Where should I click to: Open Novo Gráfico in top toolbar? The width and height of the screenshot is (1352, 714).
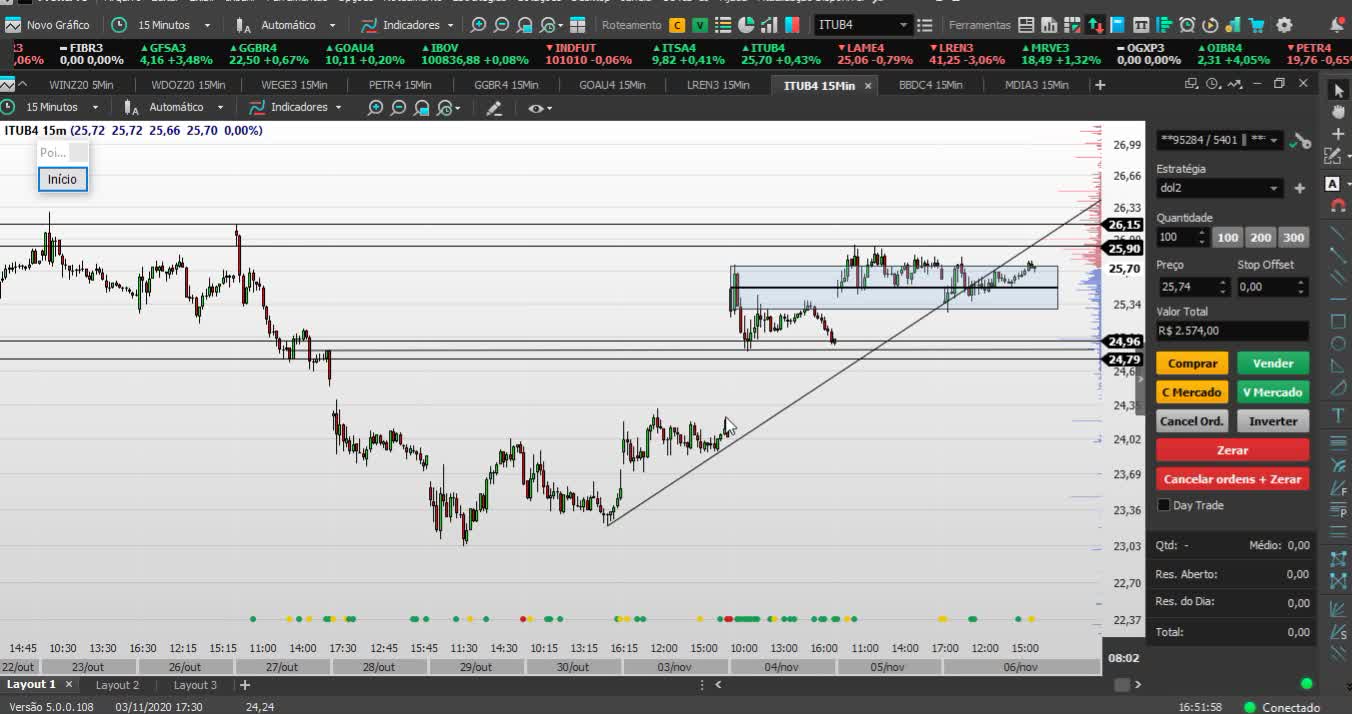click(49, 24)
